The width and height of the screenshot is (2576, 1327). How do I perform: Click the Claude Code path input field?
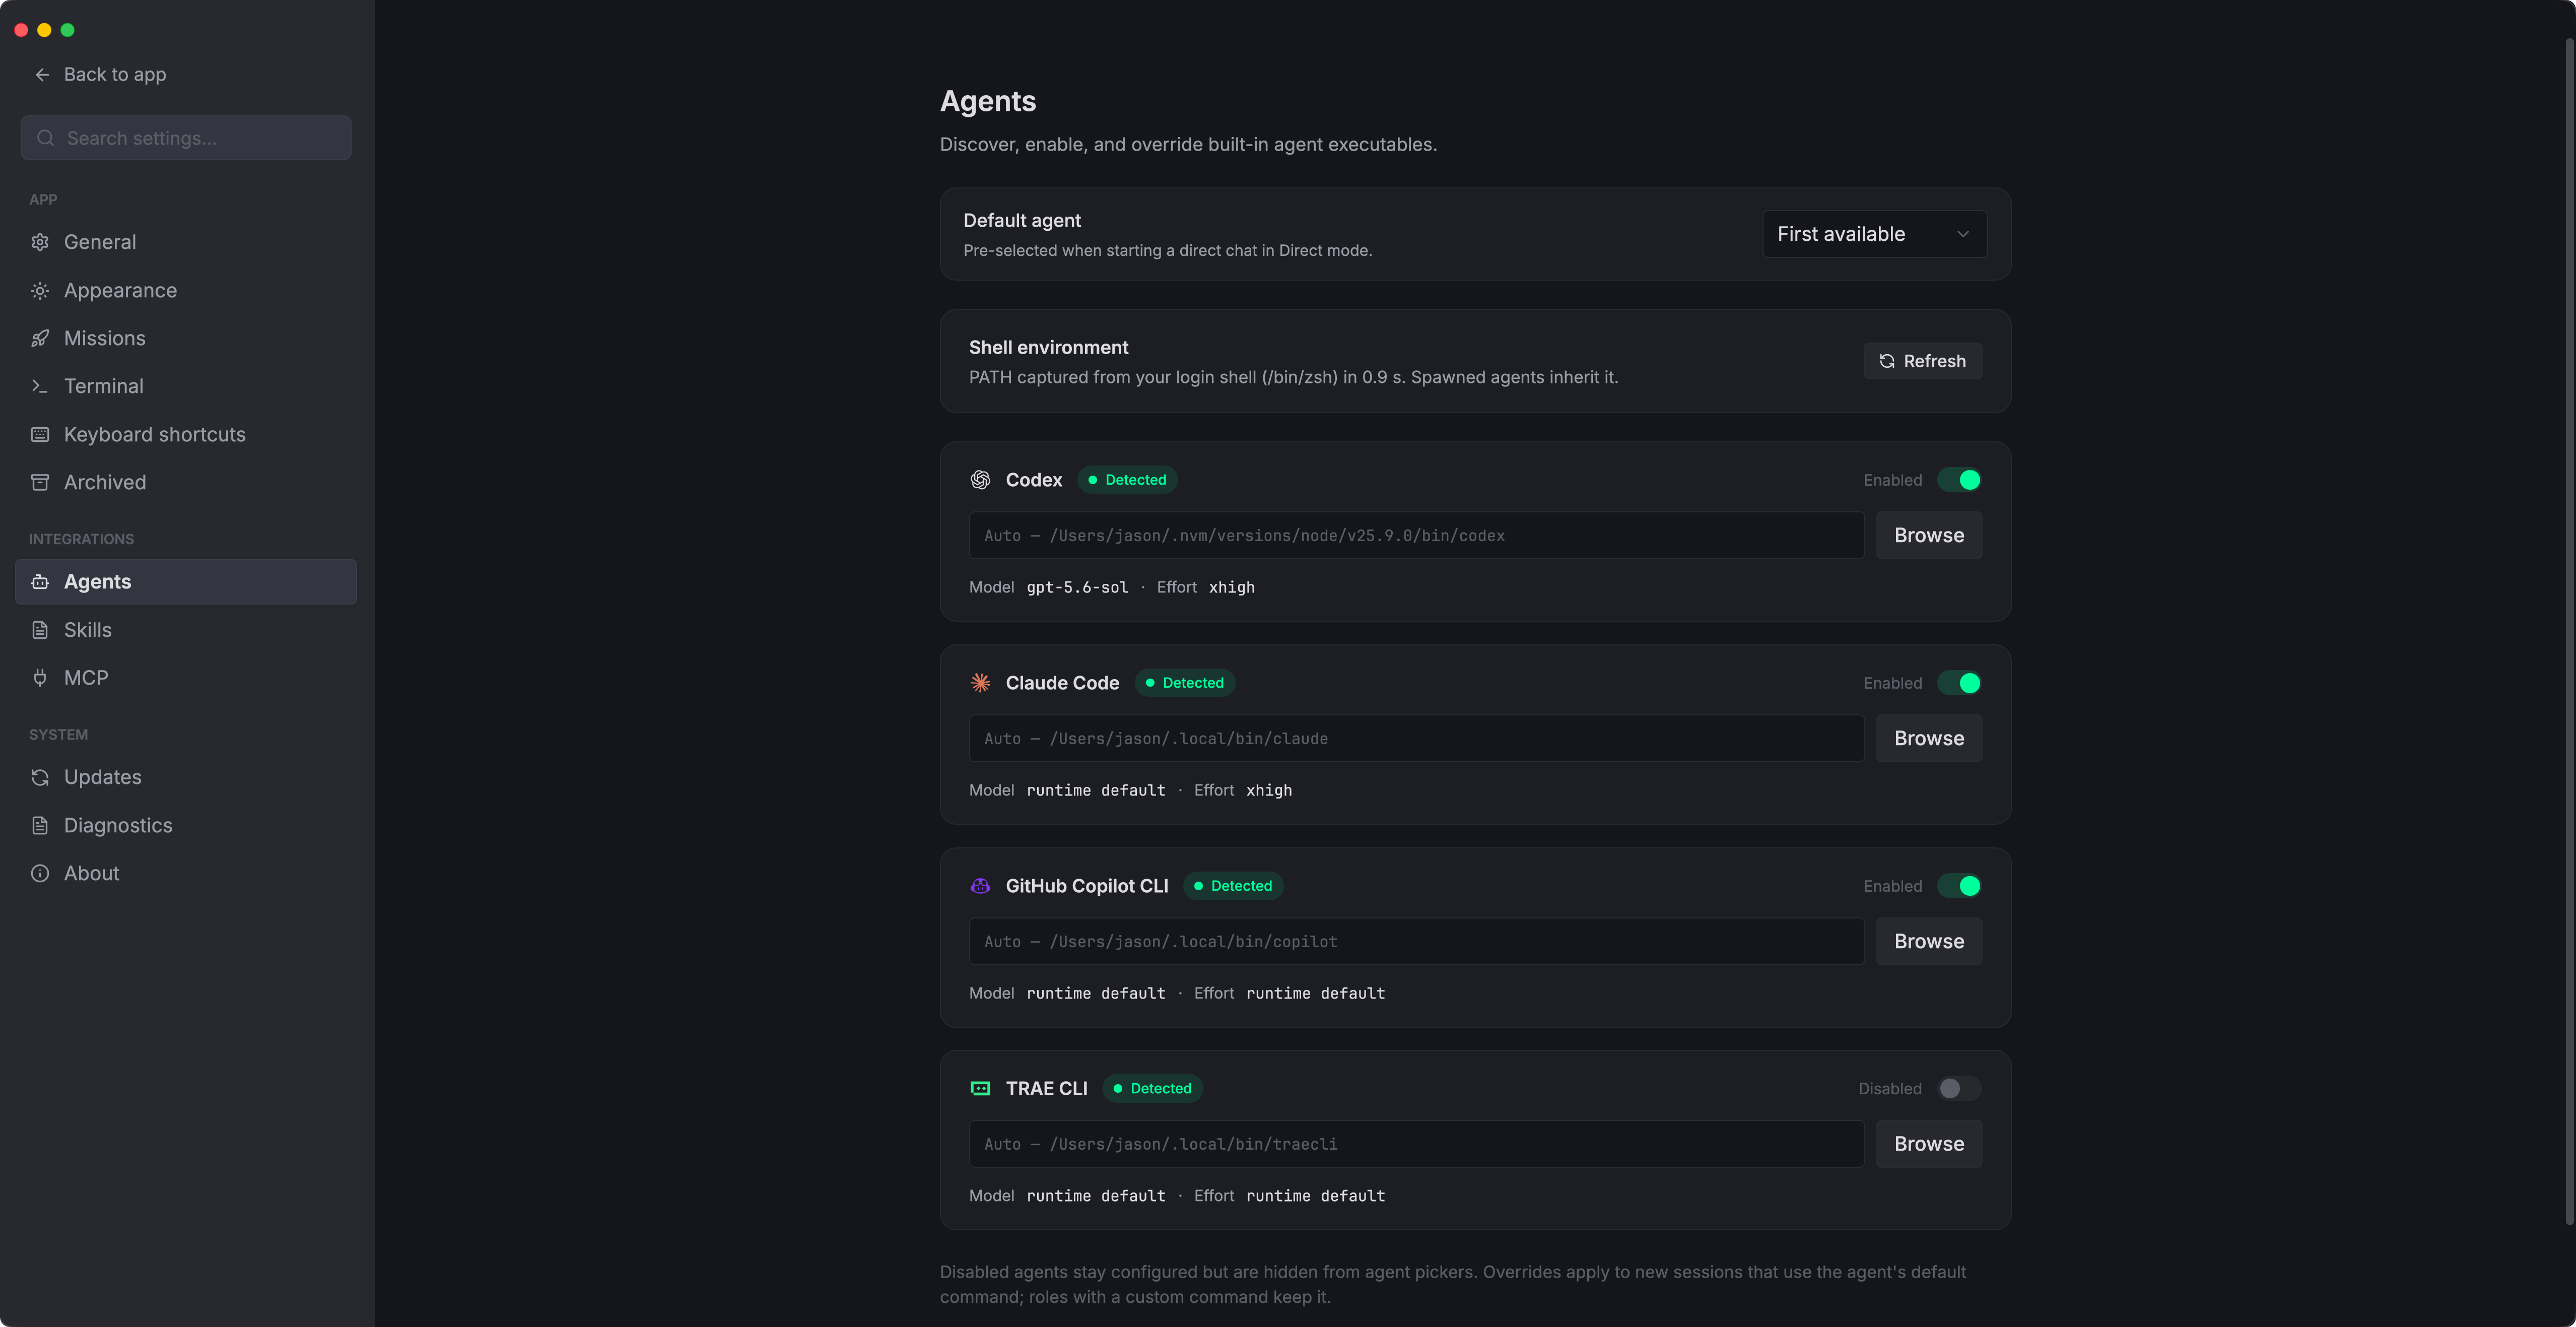click(1416, 738)
